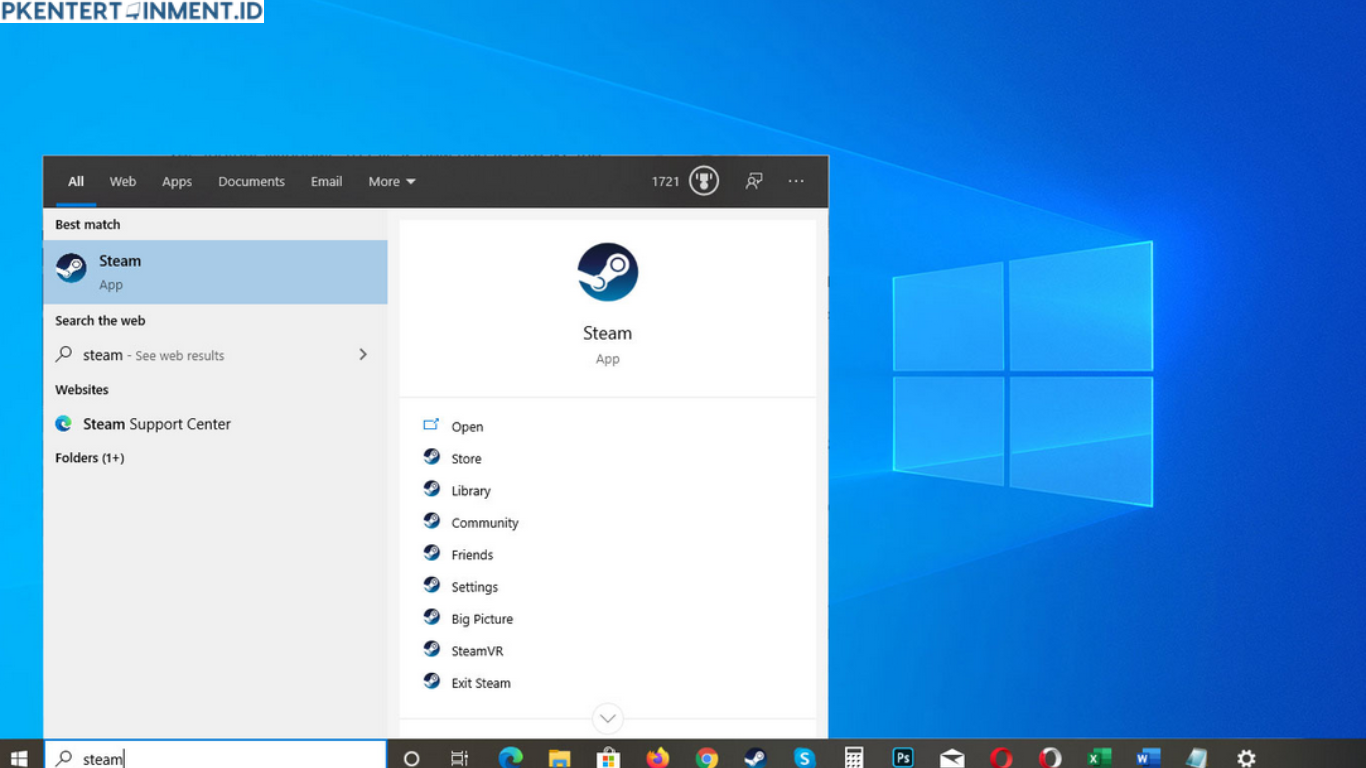Click the large Steam logo in preview pane

[607, 272]
